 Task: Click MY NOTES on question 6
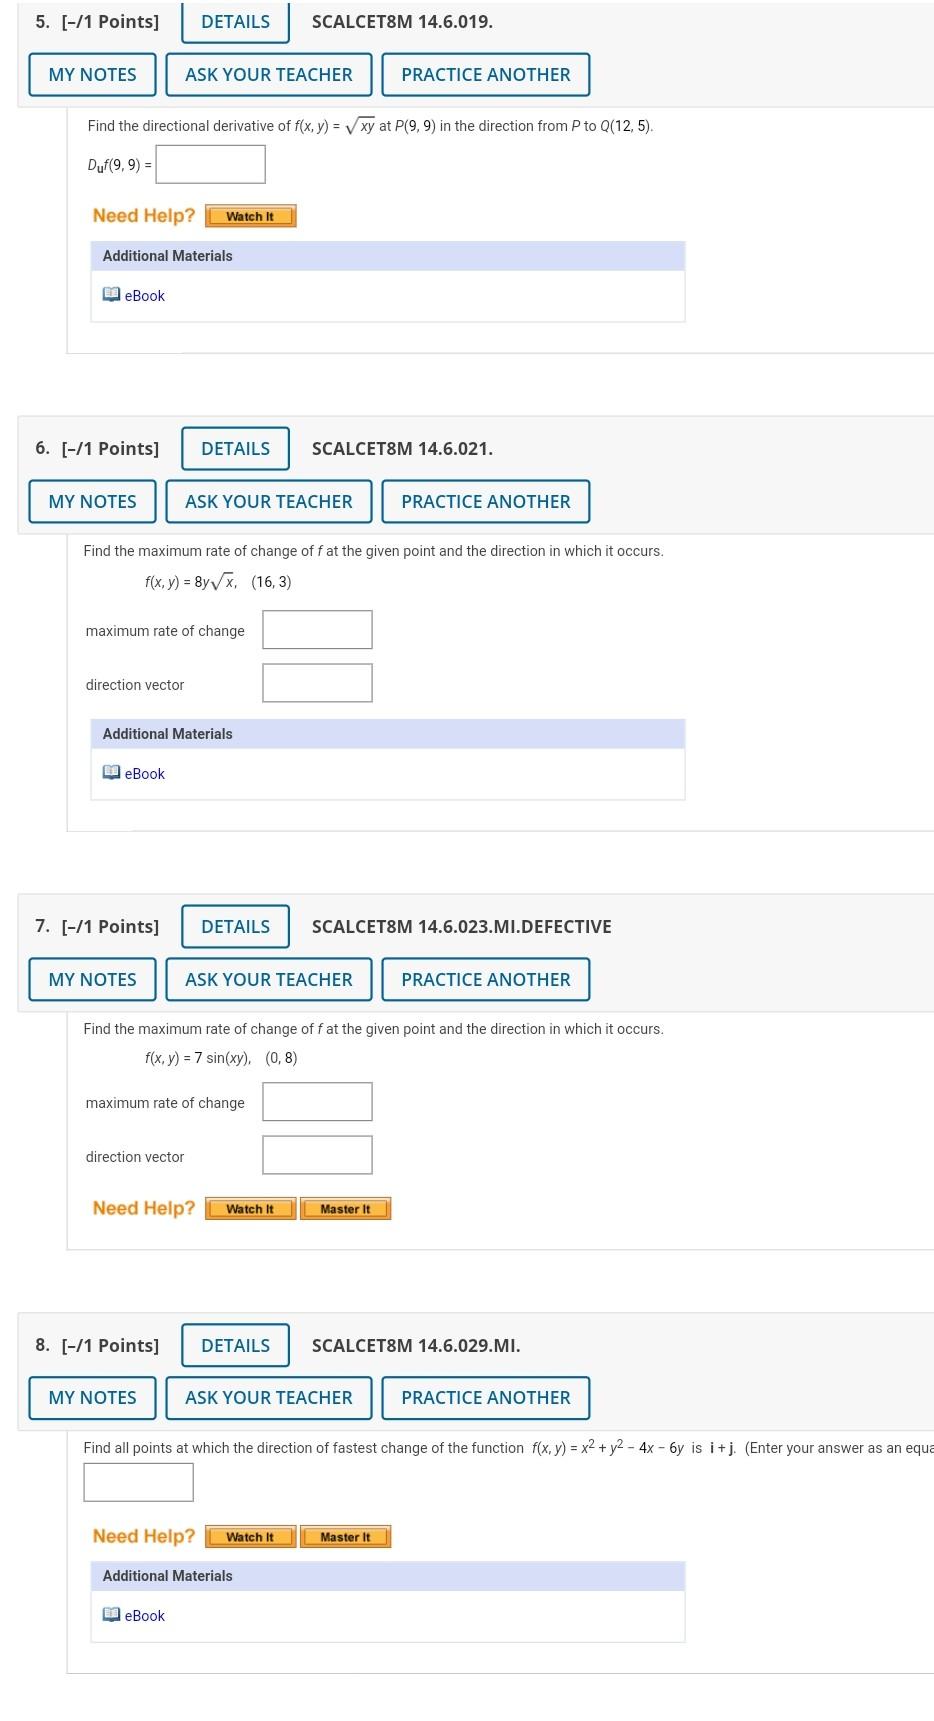click(x=91, y=501)
